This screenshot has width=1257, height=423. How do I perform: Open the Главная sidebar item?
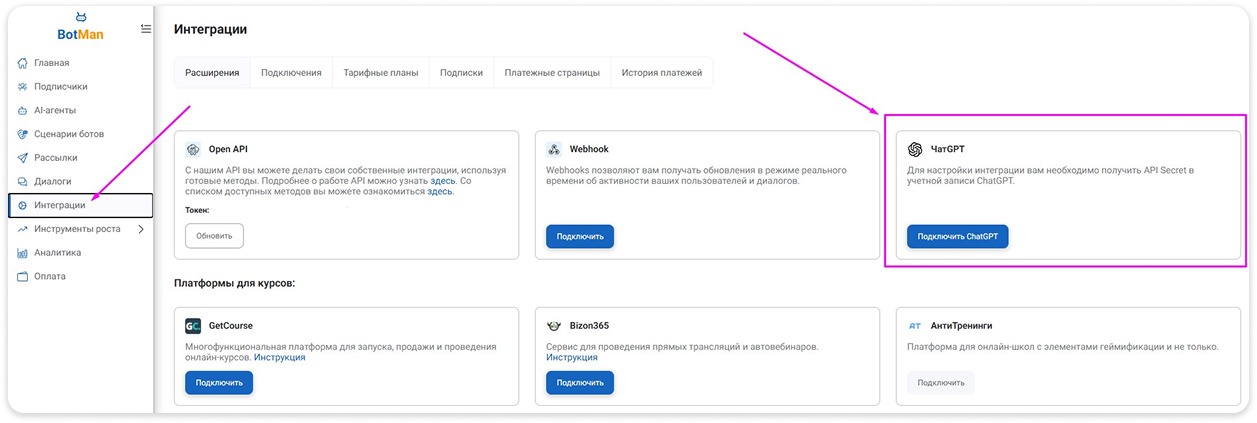(x=52, y=63)
